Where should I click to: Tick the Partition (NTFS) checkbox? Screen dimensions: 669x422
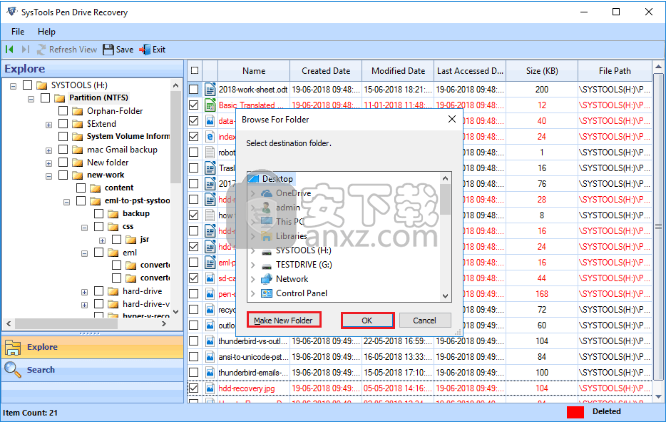click(45, 98)
